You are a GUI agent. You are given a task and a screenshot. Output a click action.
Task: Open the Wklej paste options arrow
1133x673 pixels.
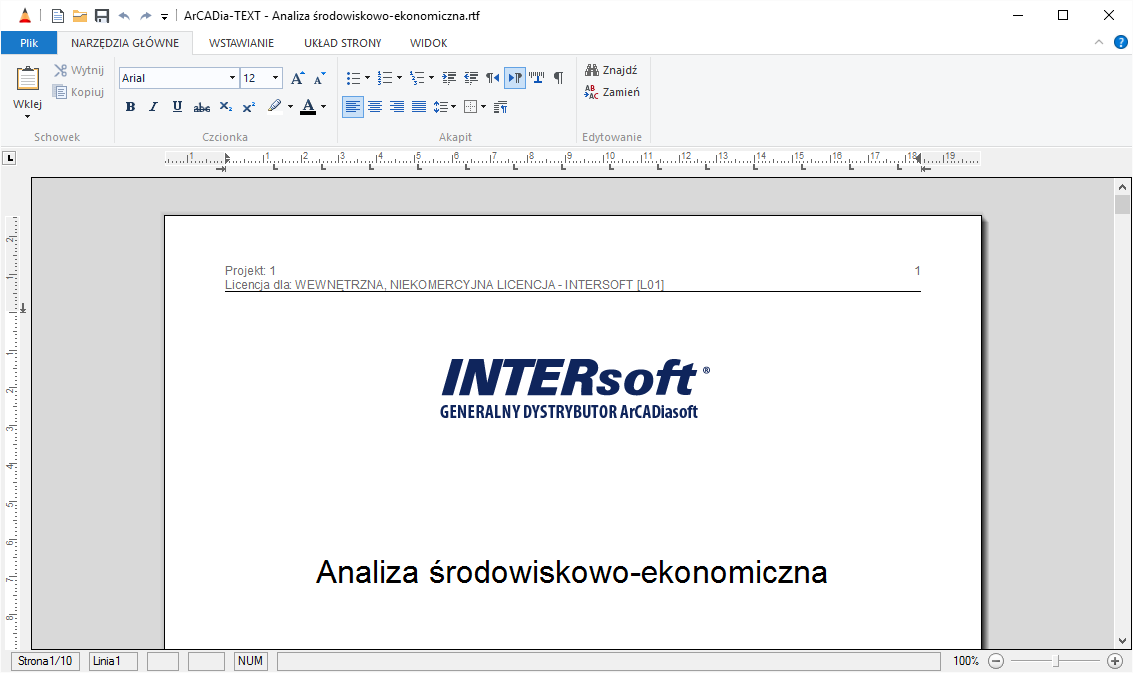click(x=27, y=116)
